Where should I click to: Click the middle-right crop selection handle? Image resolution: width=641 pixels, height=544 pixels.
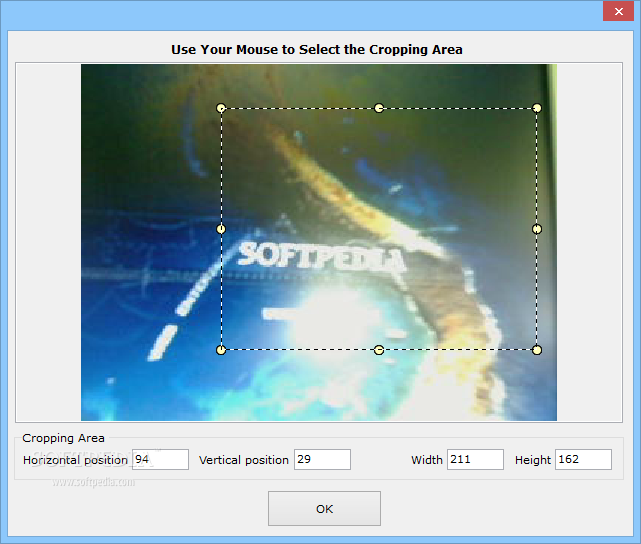(537, 229)
